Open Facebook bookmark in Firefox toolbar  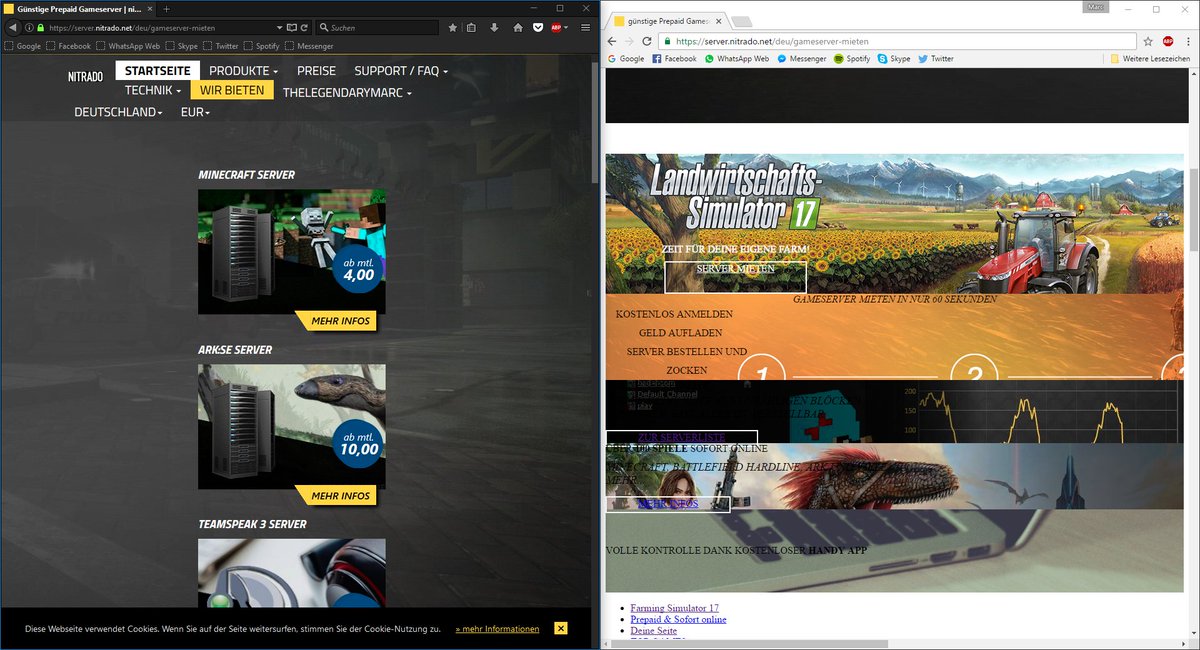coord(68,46)
